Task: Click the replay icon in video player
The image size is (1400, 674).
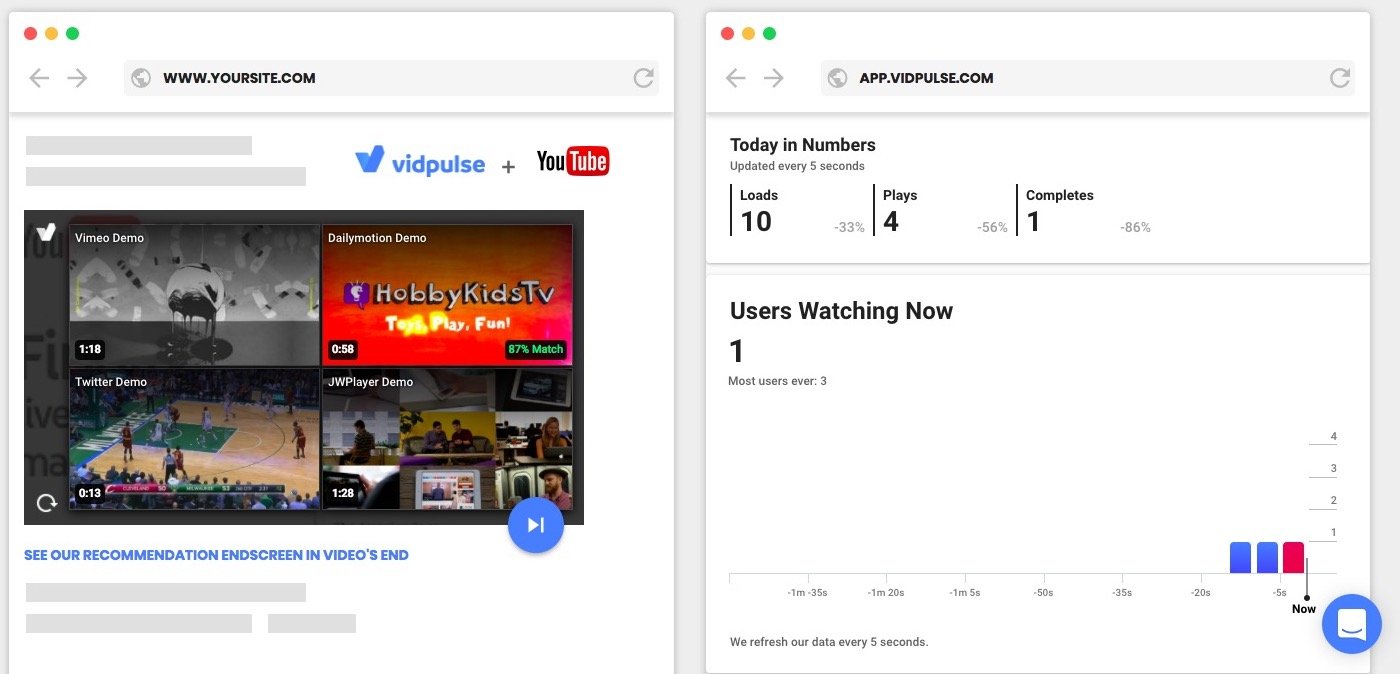Action: tap(46, 503)
